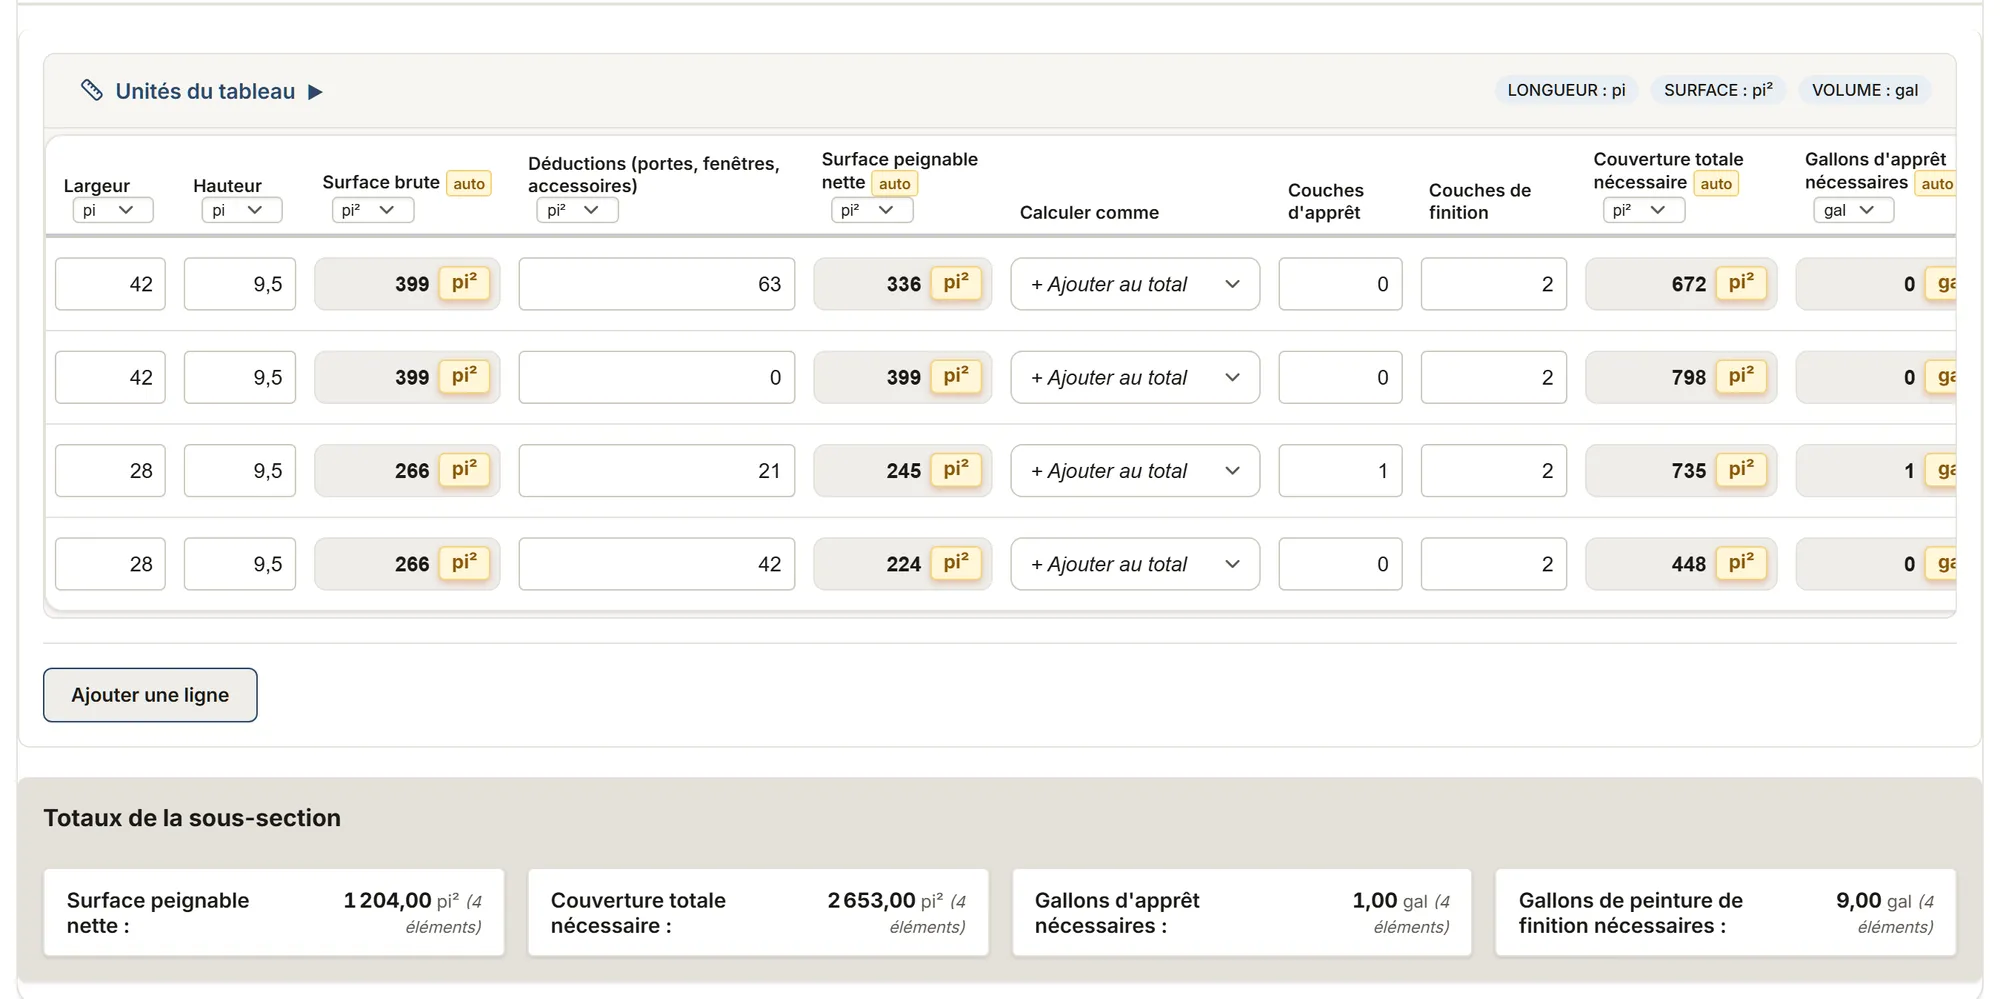The image size is (2000, 999).
Task: Open the Gallons d'apprêt unit dropdown
Action: coord(1853,210)
